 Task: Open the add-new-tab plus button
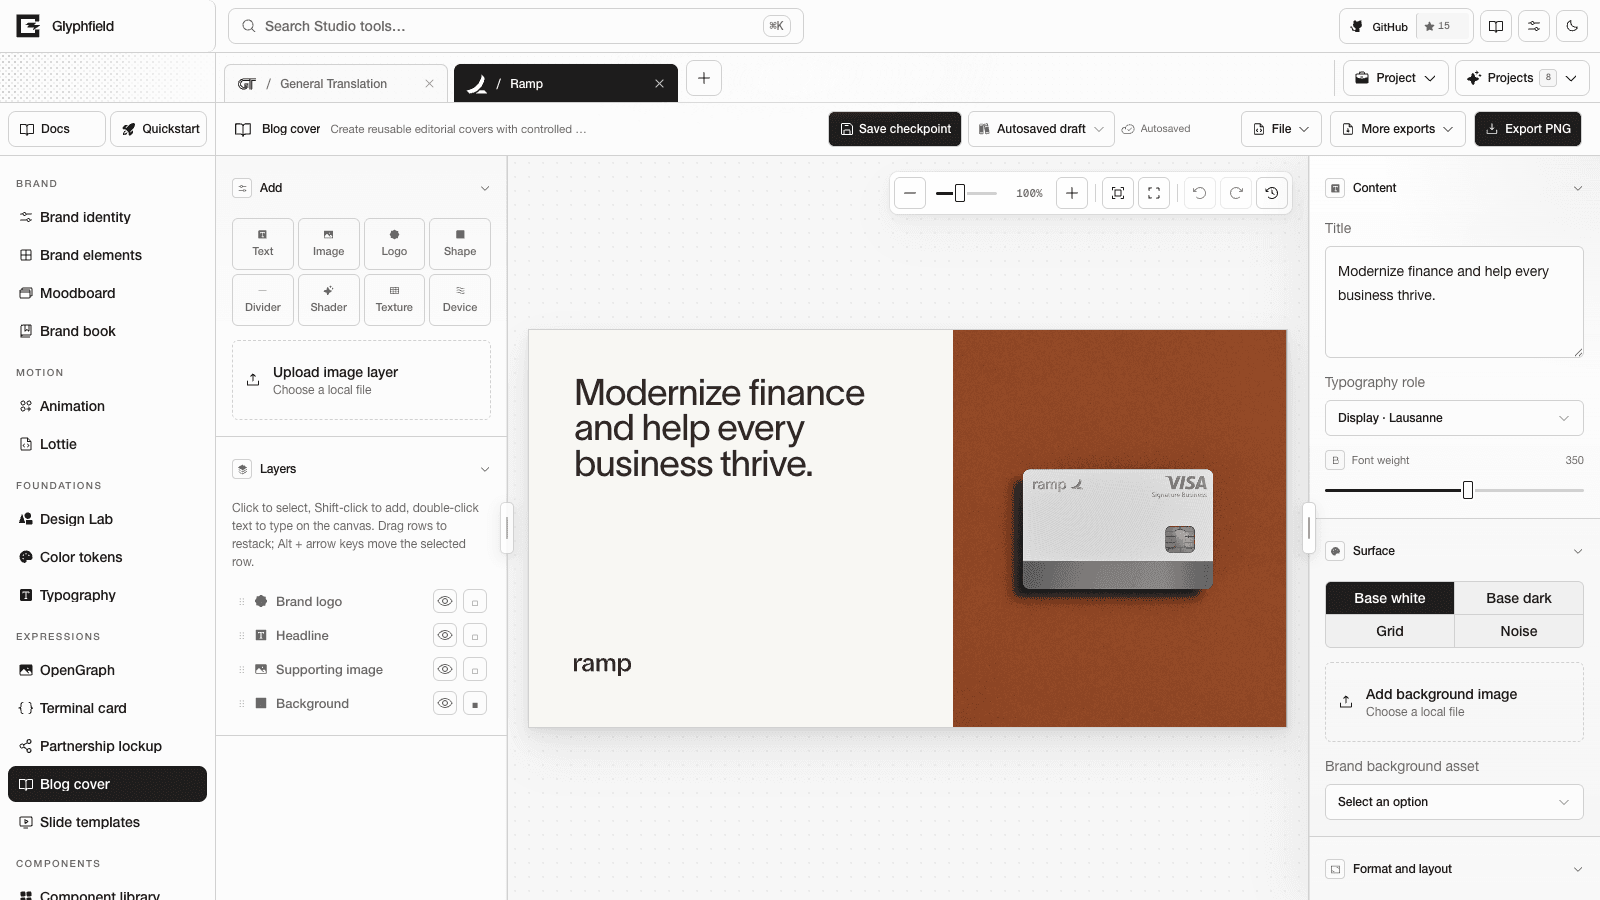(704, 78)
